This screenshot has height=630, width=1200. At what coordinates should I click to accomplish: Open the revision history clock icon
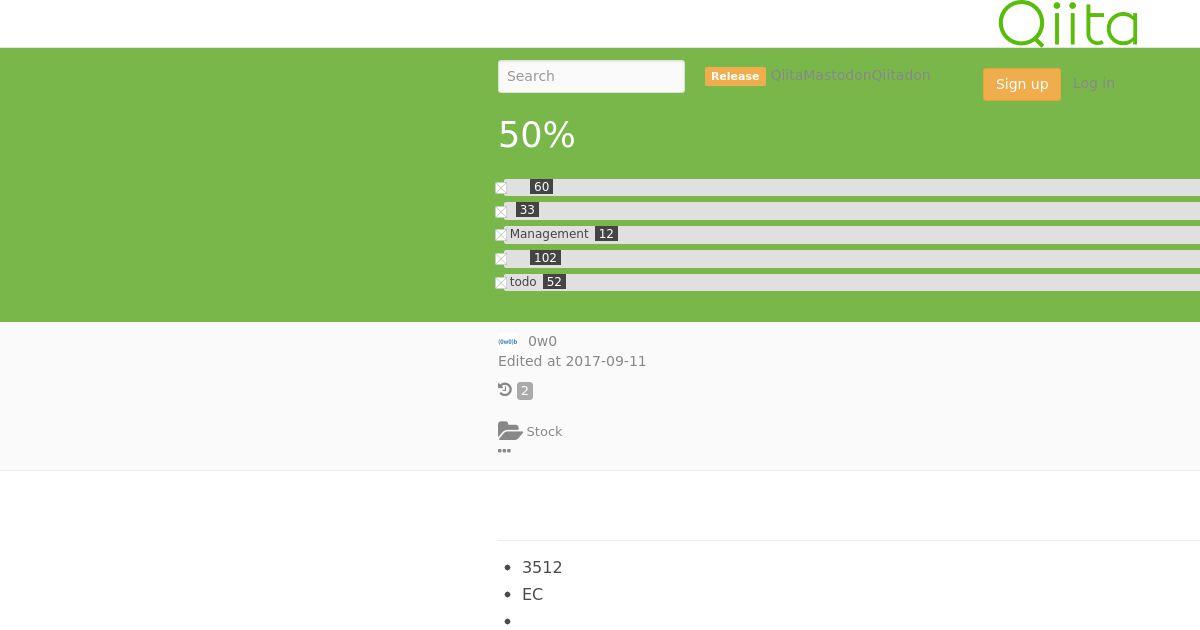tap(505, 390)
